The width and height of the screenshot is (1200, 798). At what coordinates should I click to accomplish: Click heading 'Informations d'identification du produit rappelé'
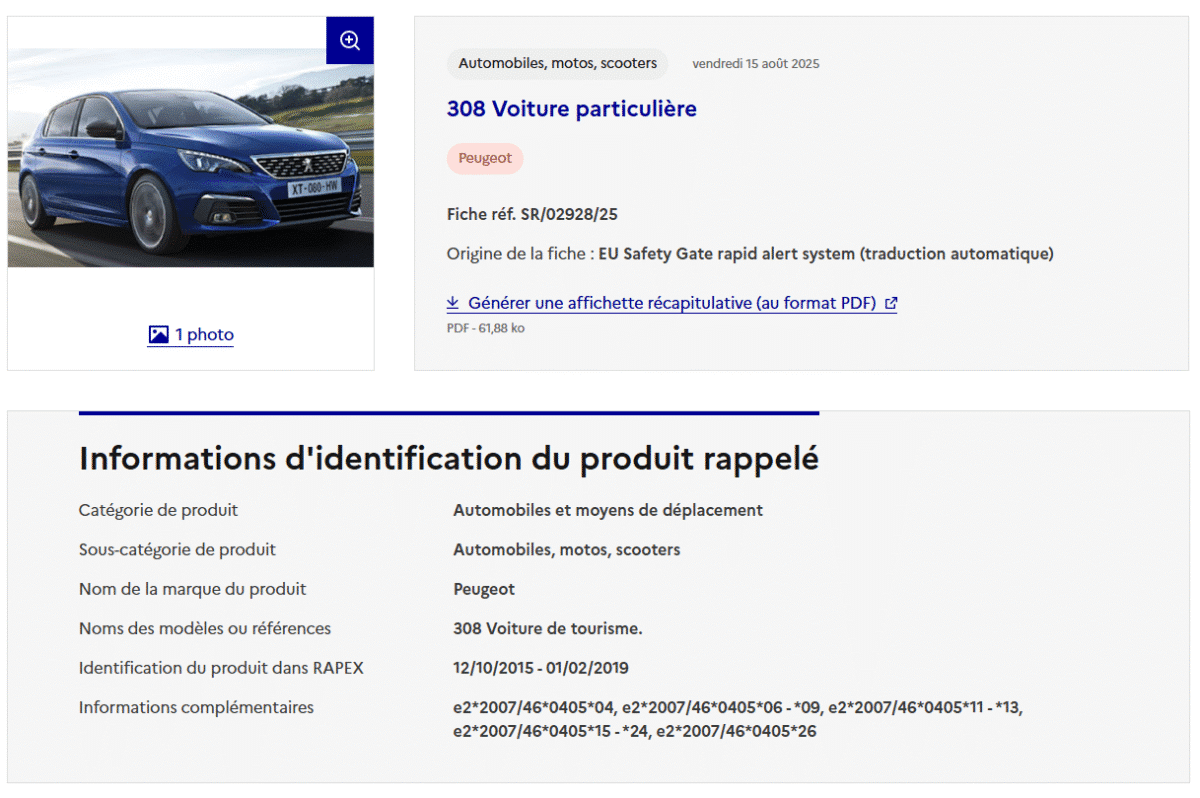[449, 459]
